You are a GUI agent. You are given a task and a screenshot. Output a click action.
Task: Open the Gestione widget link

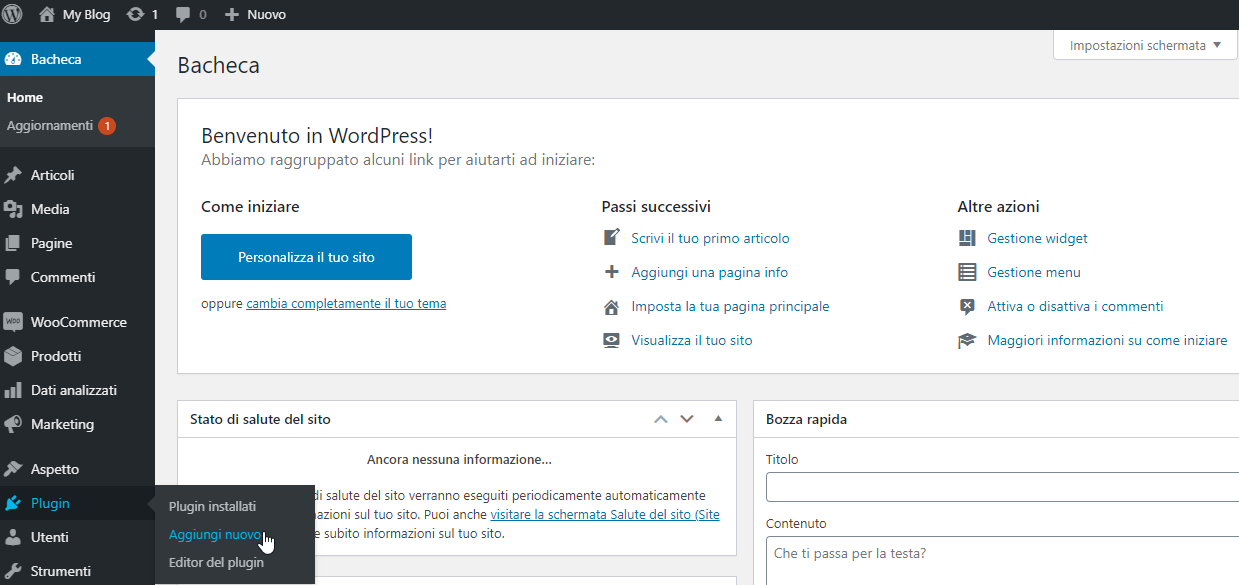point(1037,238)
